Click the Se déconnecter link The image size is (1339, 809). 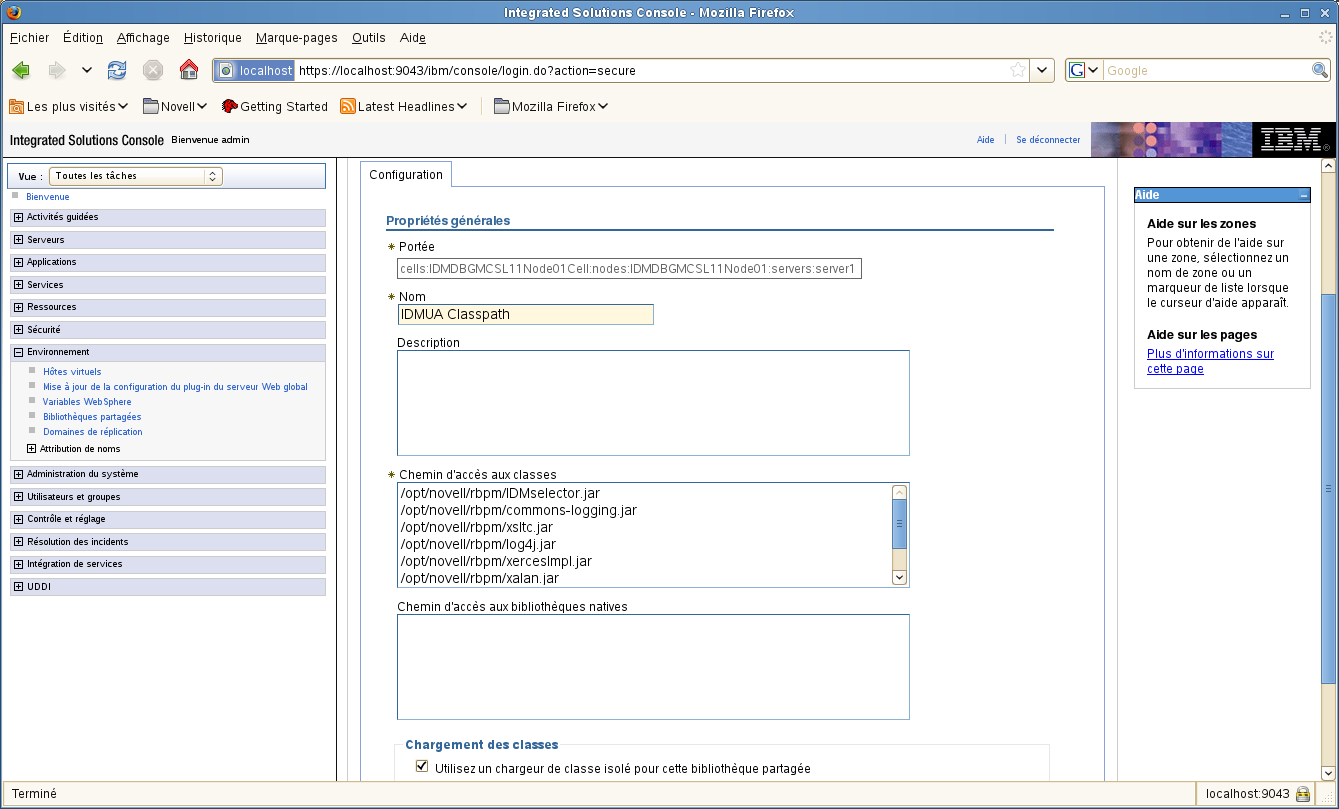[x=1048, y=140]
